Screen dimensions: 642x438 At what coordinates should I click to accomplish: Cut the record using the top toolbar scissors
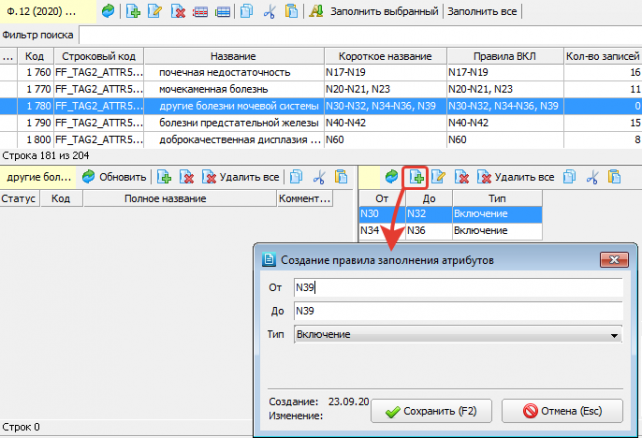[x=269, y=11]
